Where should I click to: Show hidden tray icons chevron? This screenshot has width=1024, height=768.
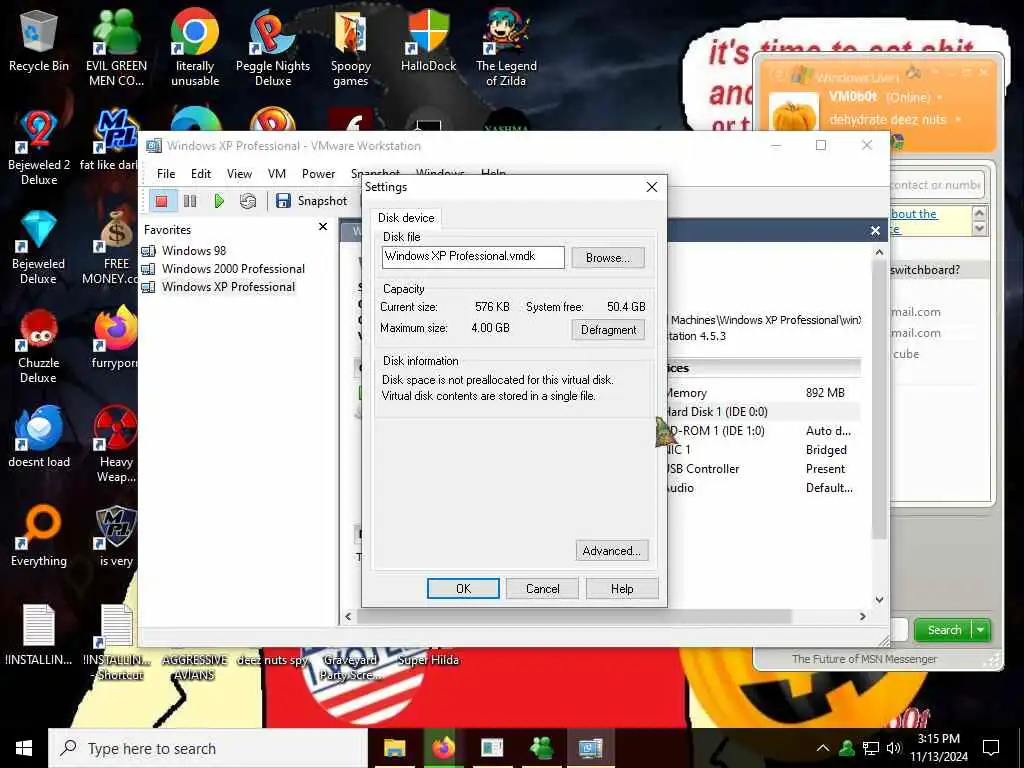pyautogui.click(x=823, y=748)
